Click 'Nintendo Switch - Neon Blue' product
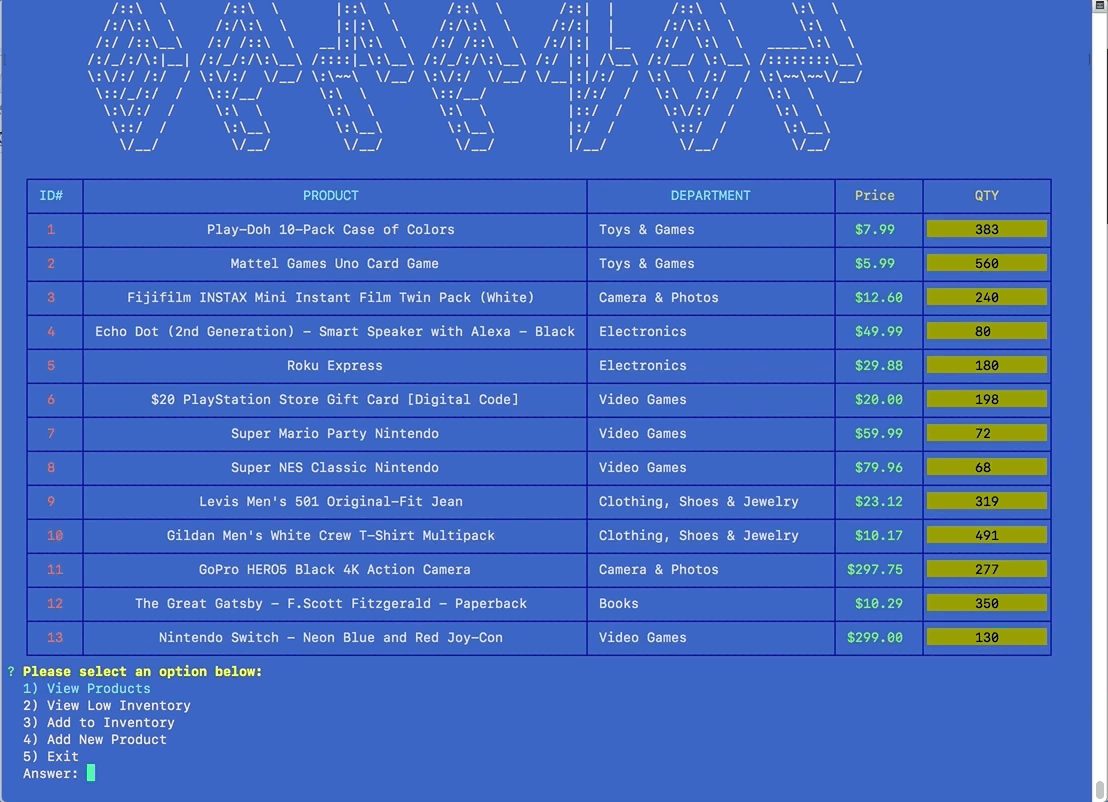Screen dimensions: 1108x802 point(331,637)
